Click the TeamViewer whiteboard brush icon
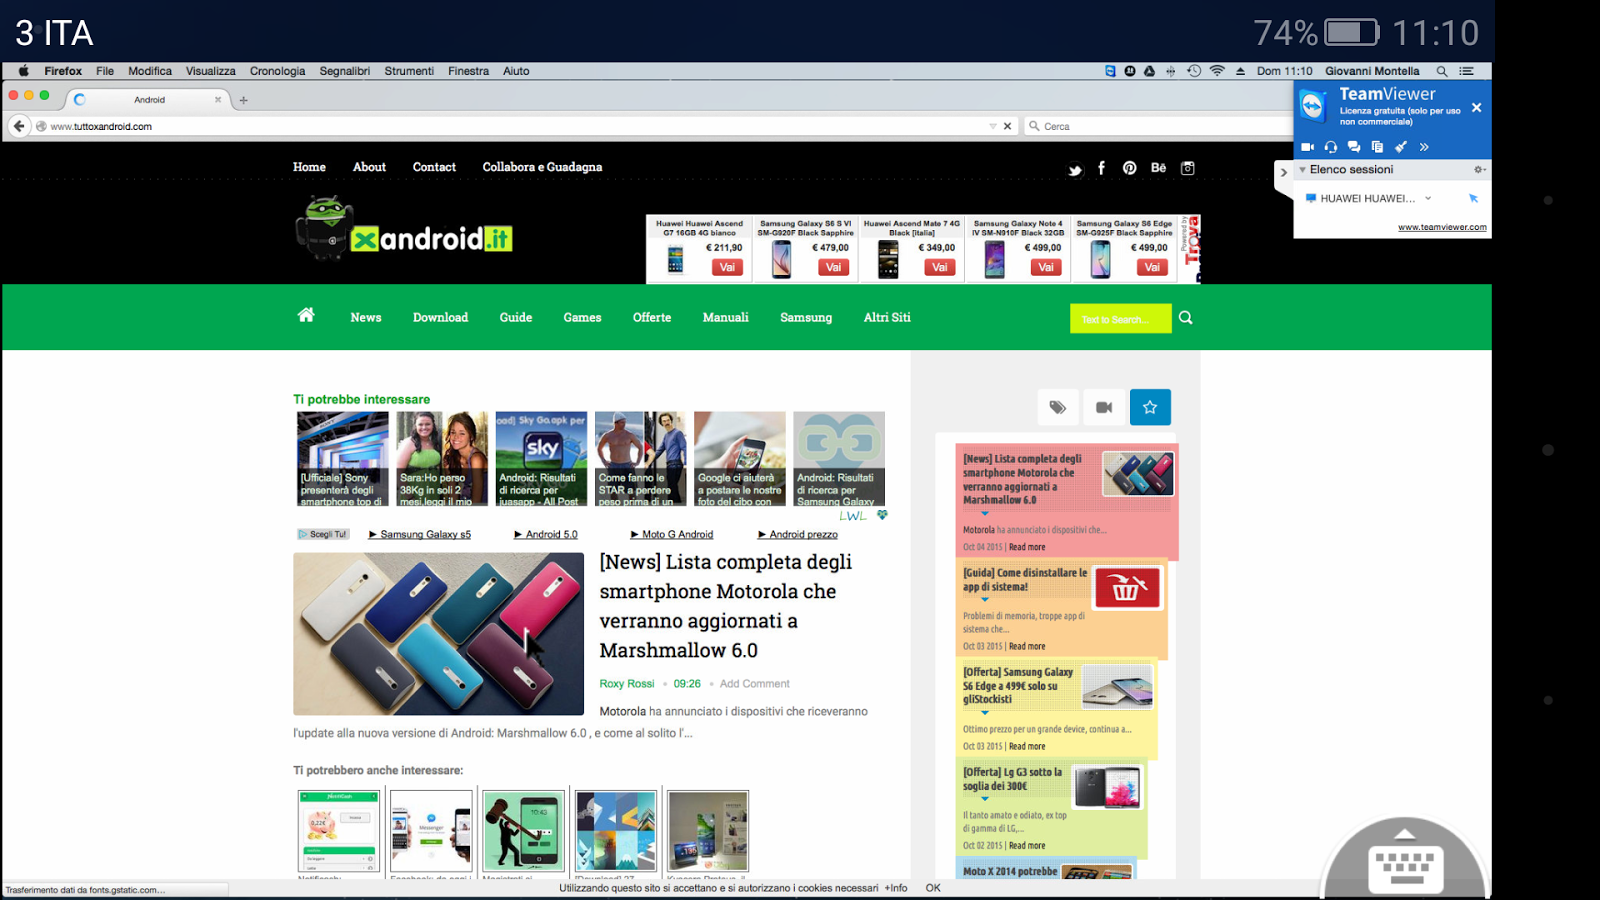 (x=1401, y=147)
